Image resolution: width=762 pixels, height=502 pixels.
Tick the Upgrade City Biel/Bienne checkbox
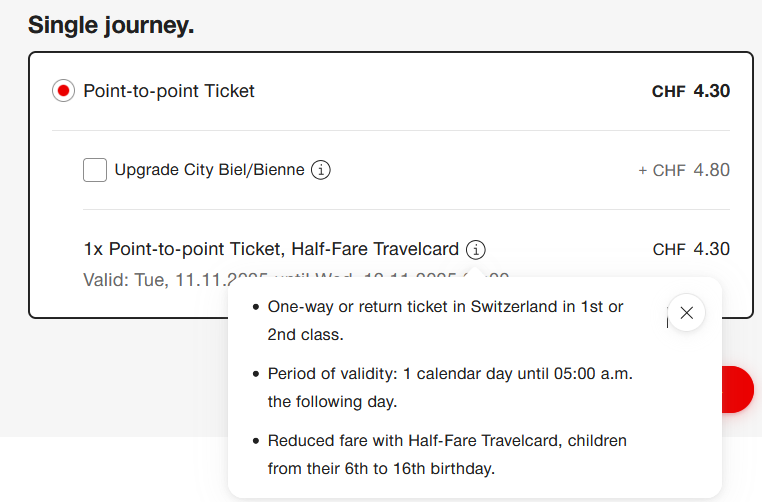95,170
